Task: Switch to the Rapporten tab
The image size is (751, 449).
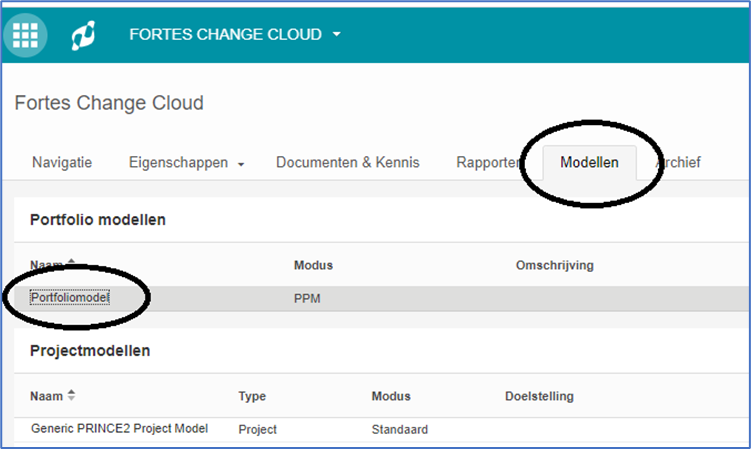Action: point(489,162)
